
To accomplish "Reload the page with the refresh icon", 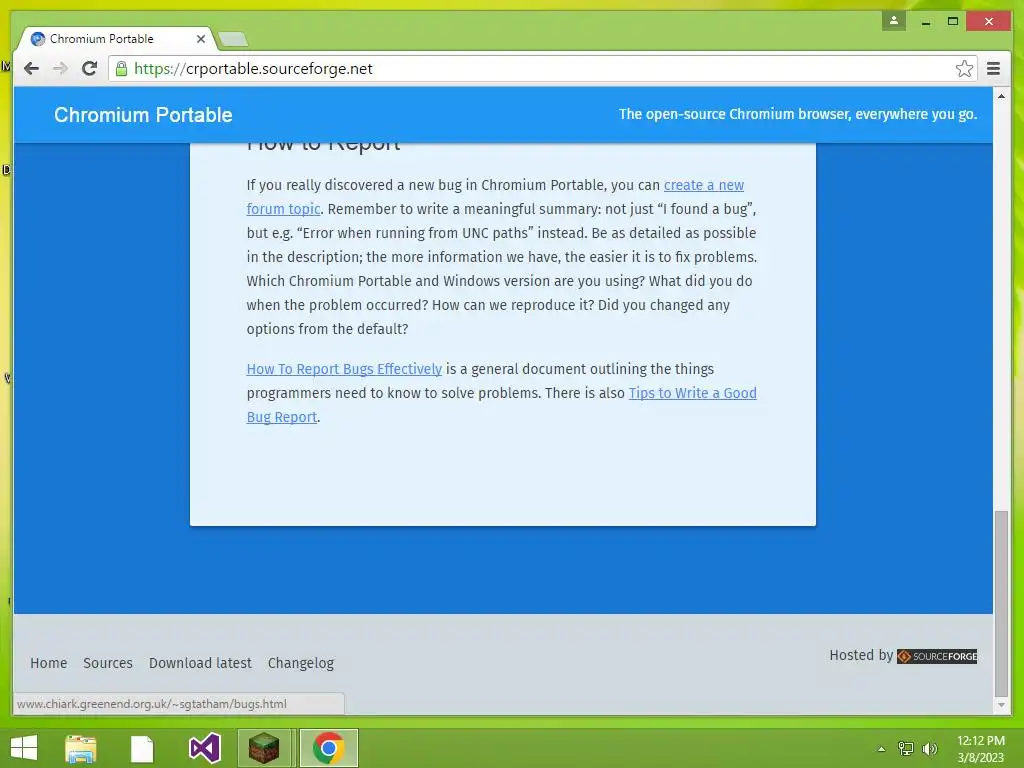I will (x=89, y=69).
